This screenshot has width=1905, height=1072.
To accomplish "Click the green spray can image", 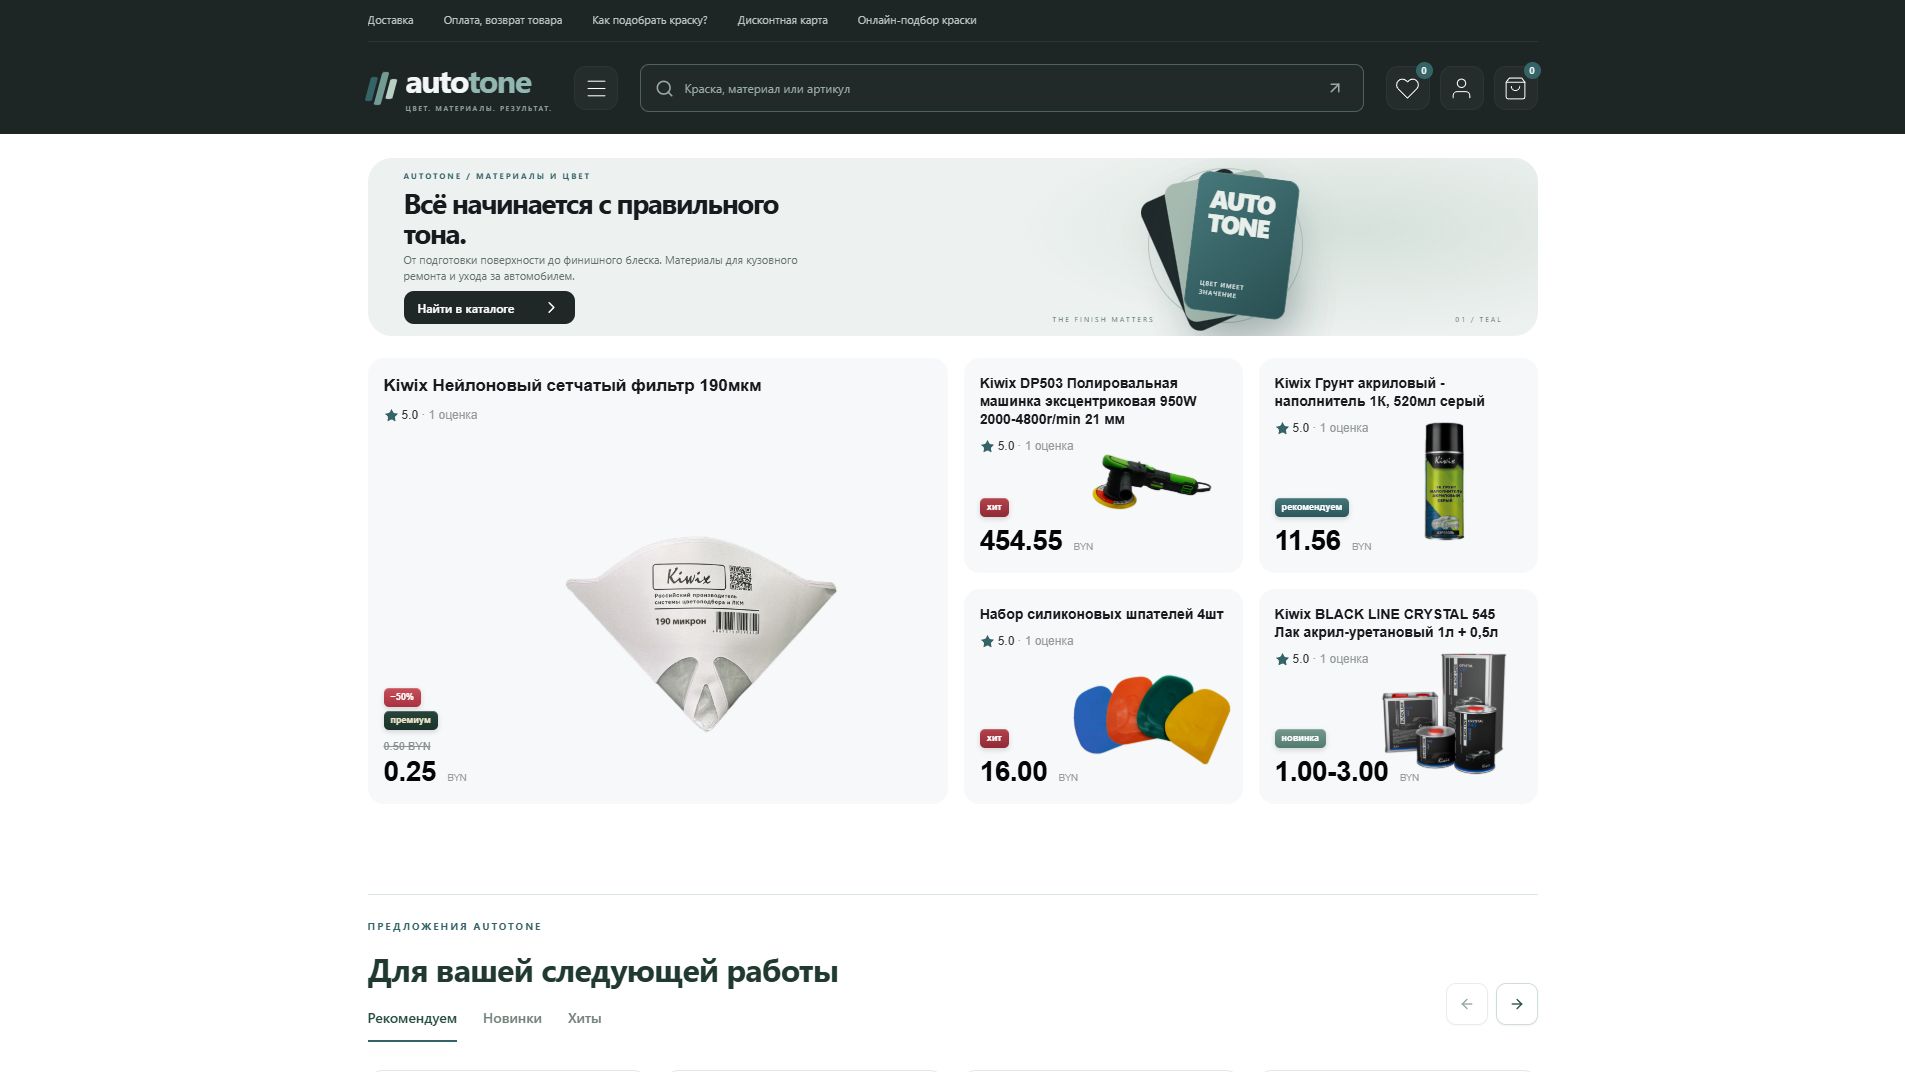I will (1444, 481).
